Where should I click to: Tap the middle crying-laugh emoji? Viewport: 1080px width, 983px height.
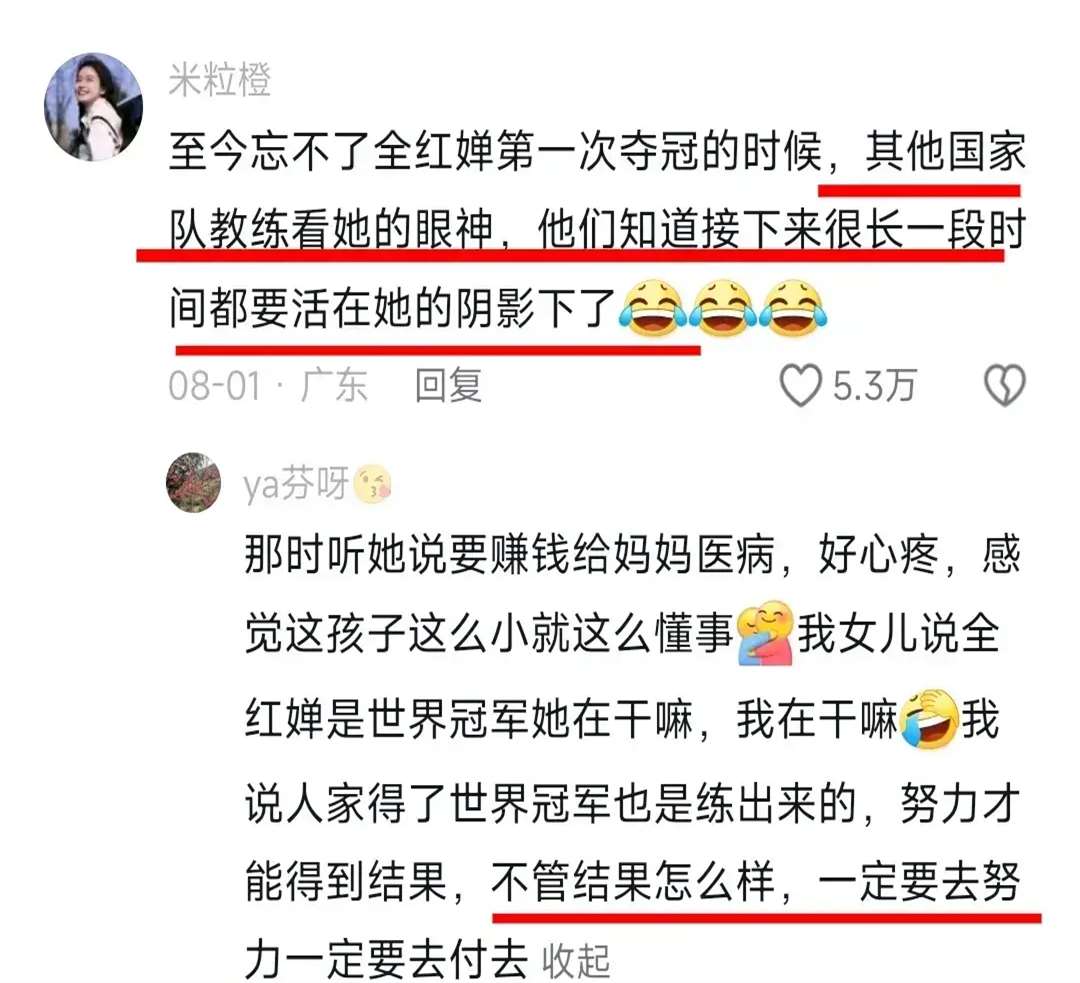pos(723,308)
